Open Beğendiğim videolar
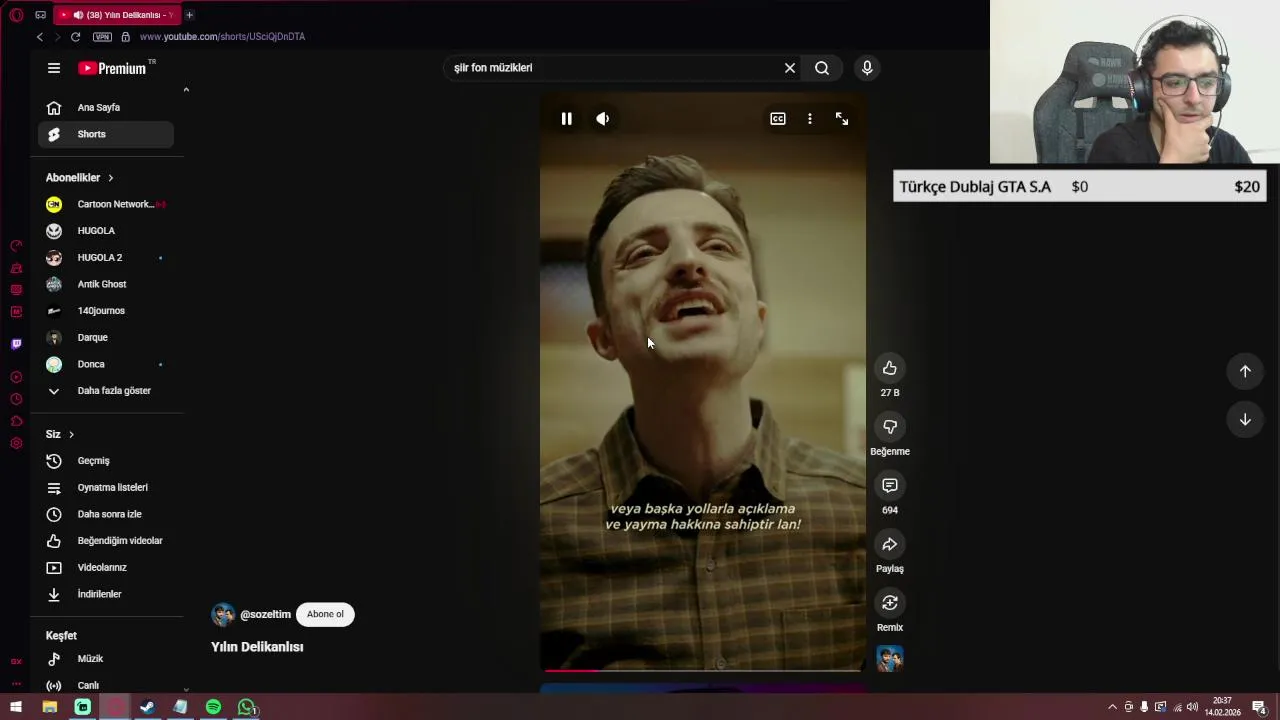This screenshot has height=720, width=1280. [x=105, y=541]
